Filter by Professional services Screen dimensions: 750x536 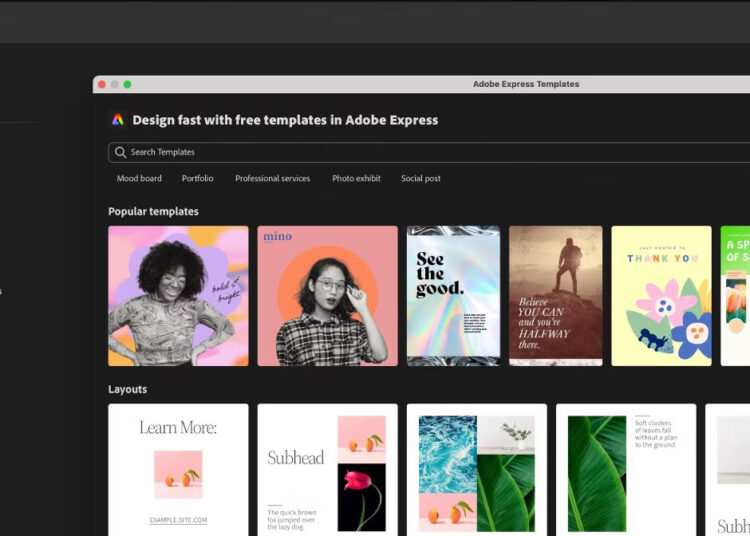pos(272,179)
